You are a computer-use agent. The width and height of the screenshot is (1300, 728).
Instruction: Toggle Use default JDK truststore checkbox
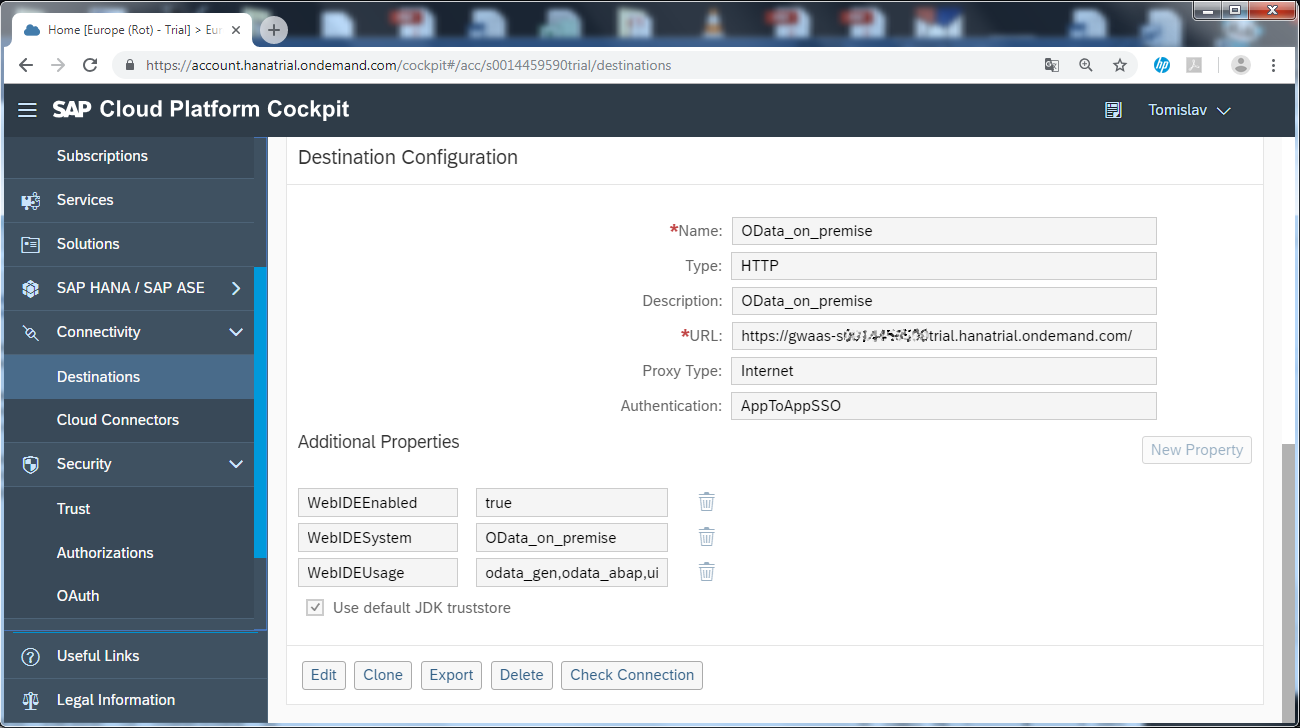click(x=315, y=607)
